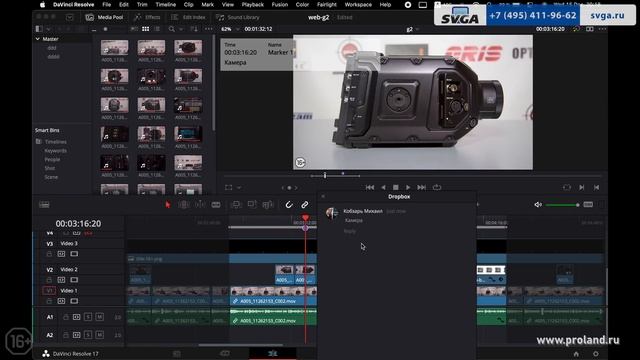This screenshot has height=360, width=640.
Task: Select the red arrow Selection Mode tool
Action: pyautogui.click(x=168, y=204)
